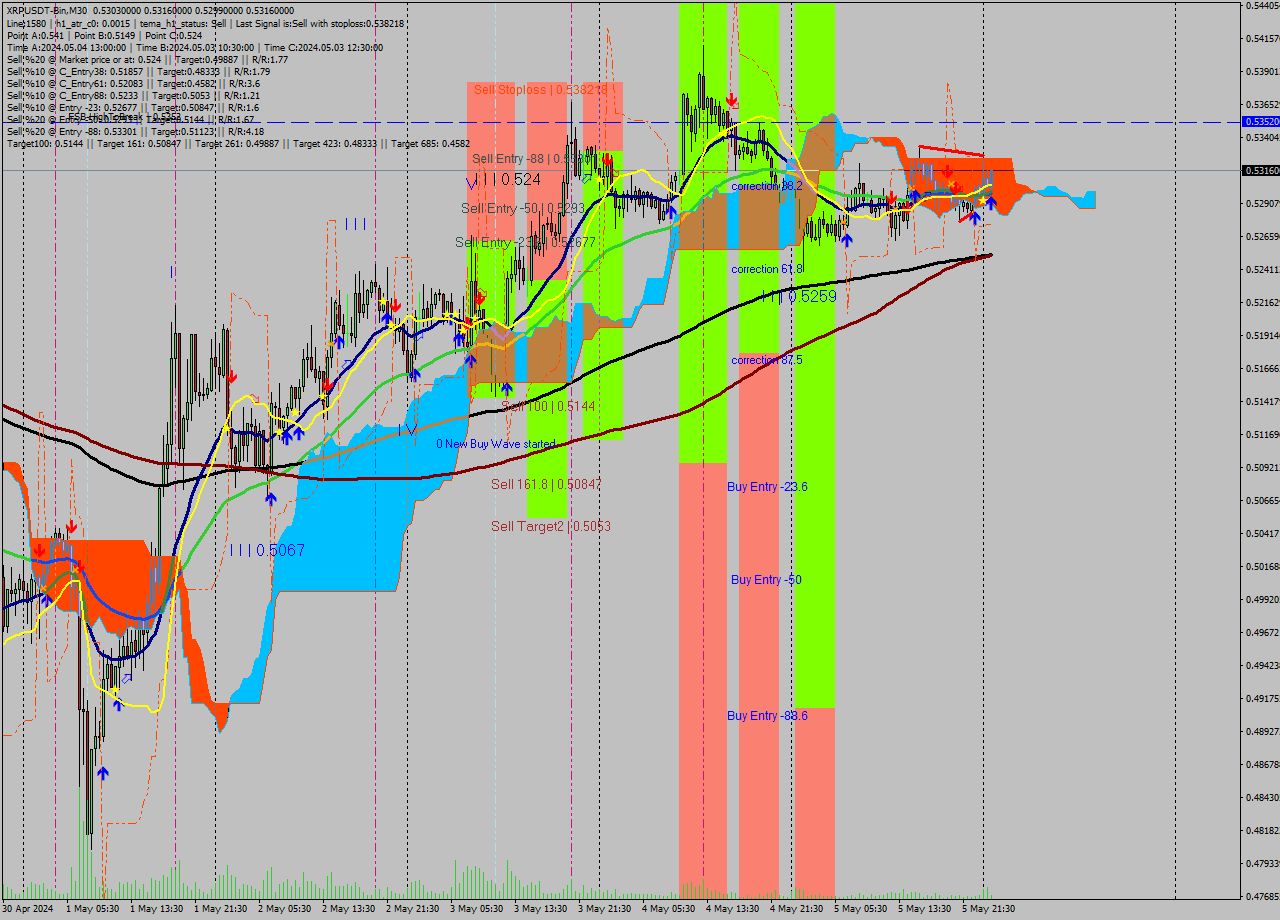Click the '30 Apr 2024' time axis label
Viewport: 1280px width, 920px height.
pyautogui.click(x=28, y=909)
